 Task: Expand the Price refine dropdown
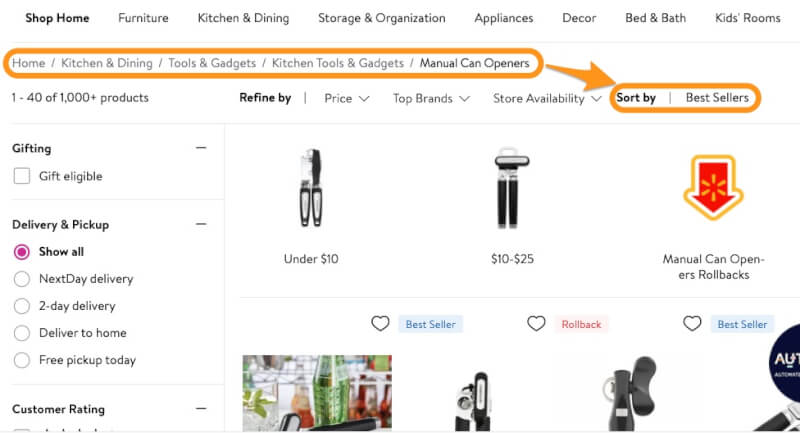[x=347, y=98]
